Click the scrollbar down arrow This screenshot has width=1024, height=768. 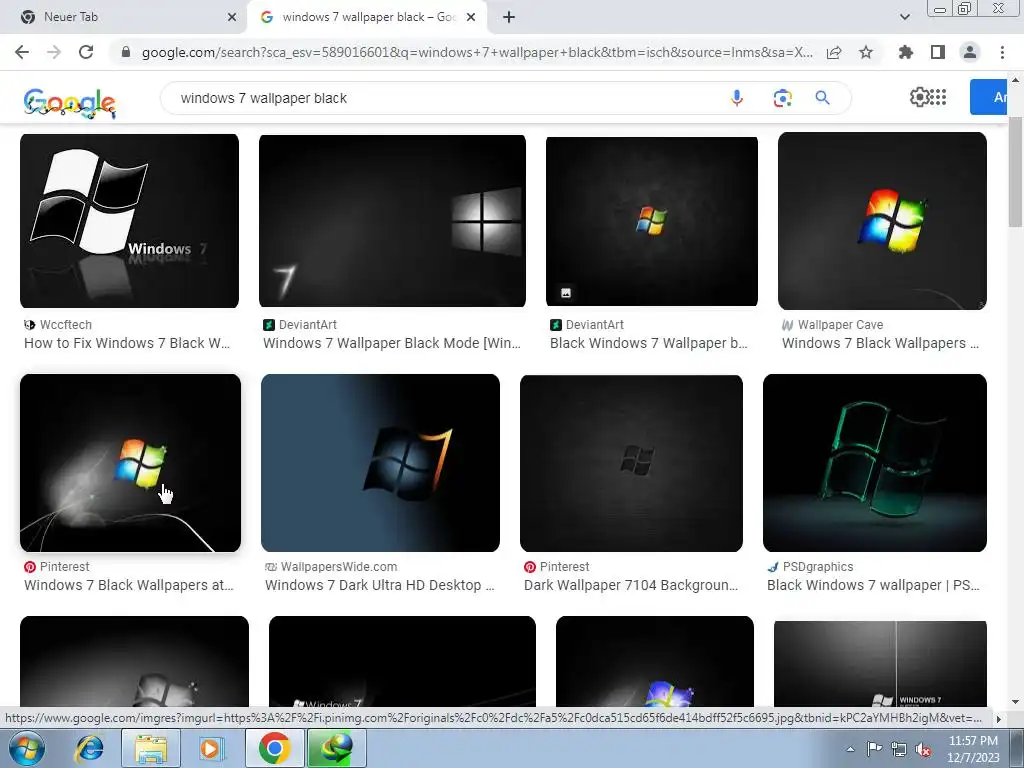[x=1015, y=702]
